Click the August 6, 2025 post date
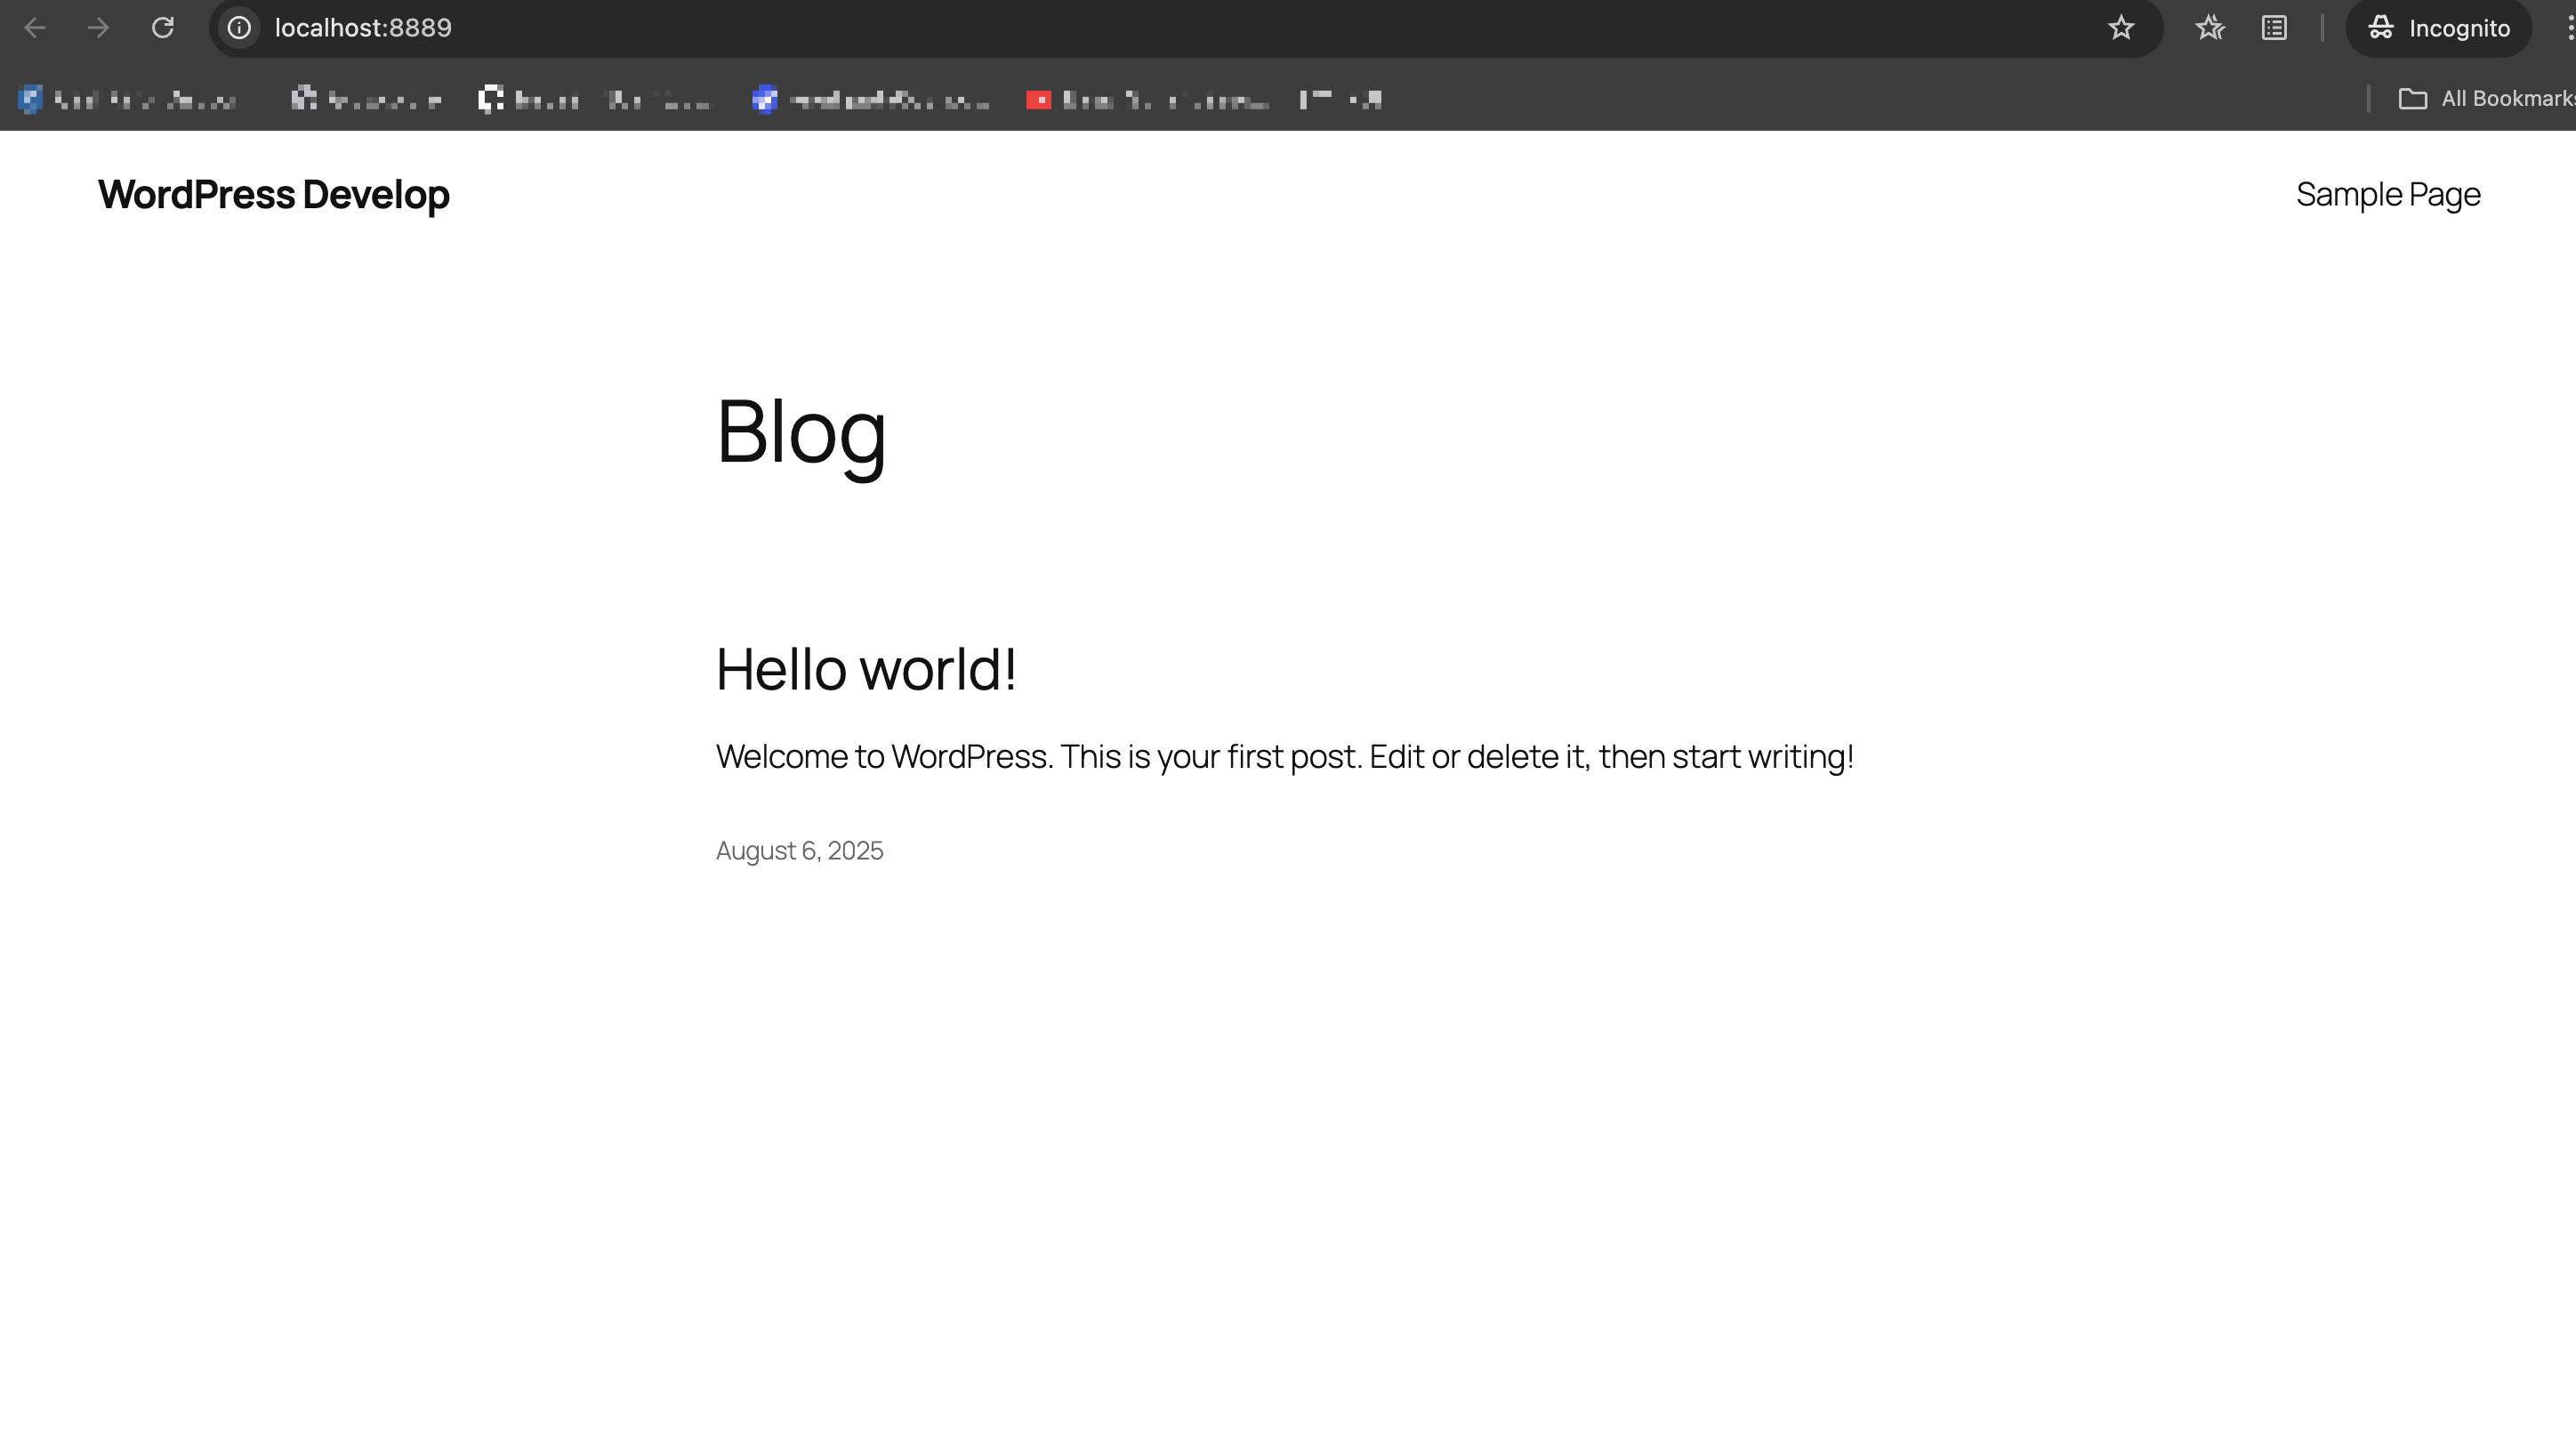Screen dimensions: 2576x1436 point(799,850)
